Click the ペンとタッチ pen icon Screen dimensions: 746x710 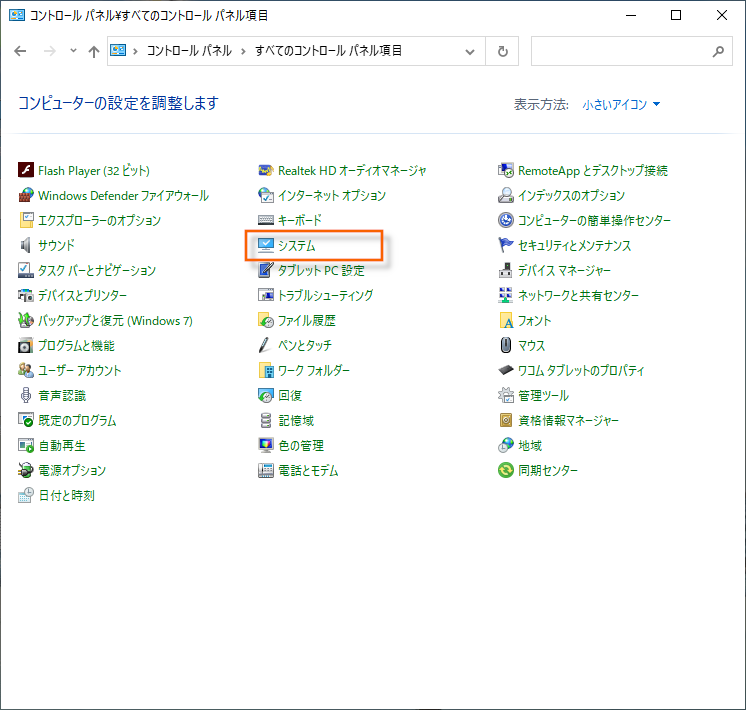tap(265, 345)
